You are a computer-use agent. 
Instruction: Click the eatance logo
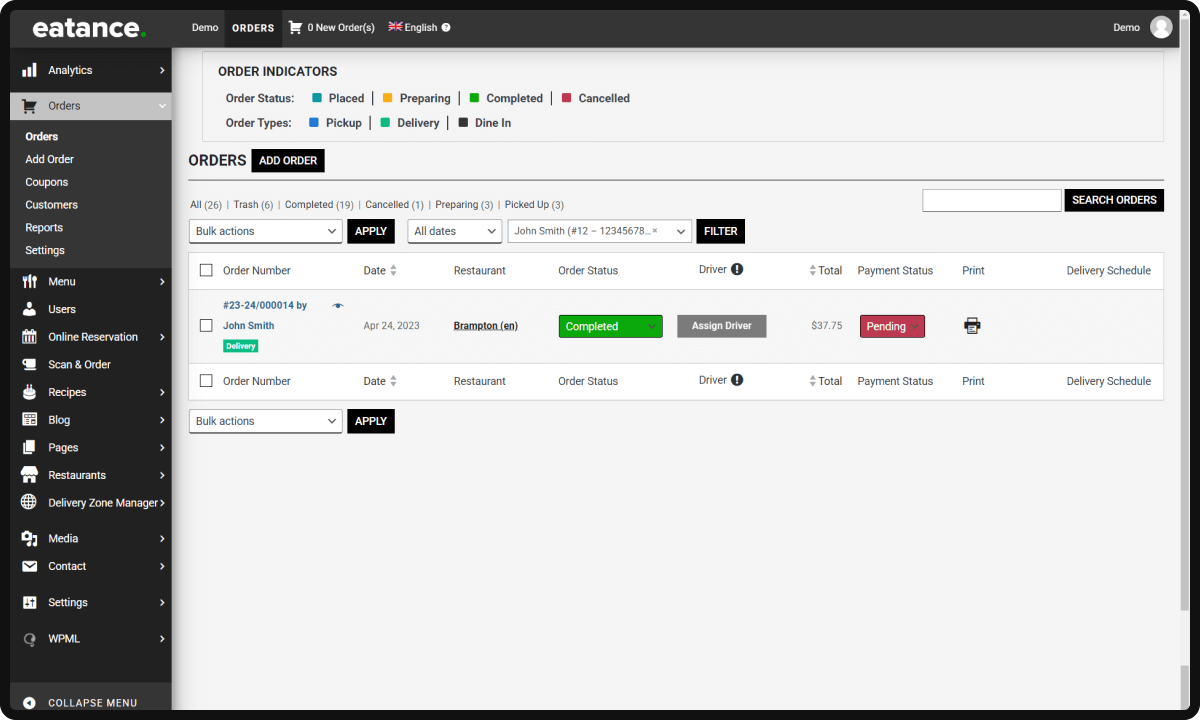[89, 28]
